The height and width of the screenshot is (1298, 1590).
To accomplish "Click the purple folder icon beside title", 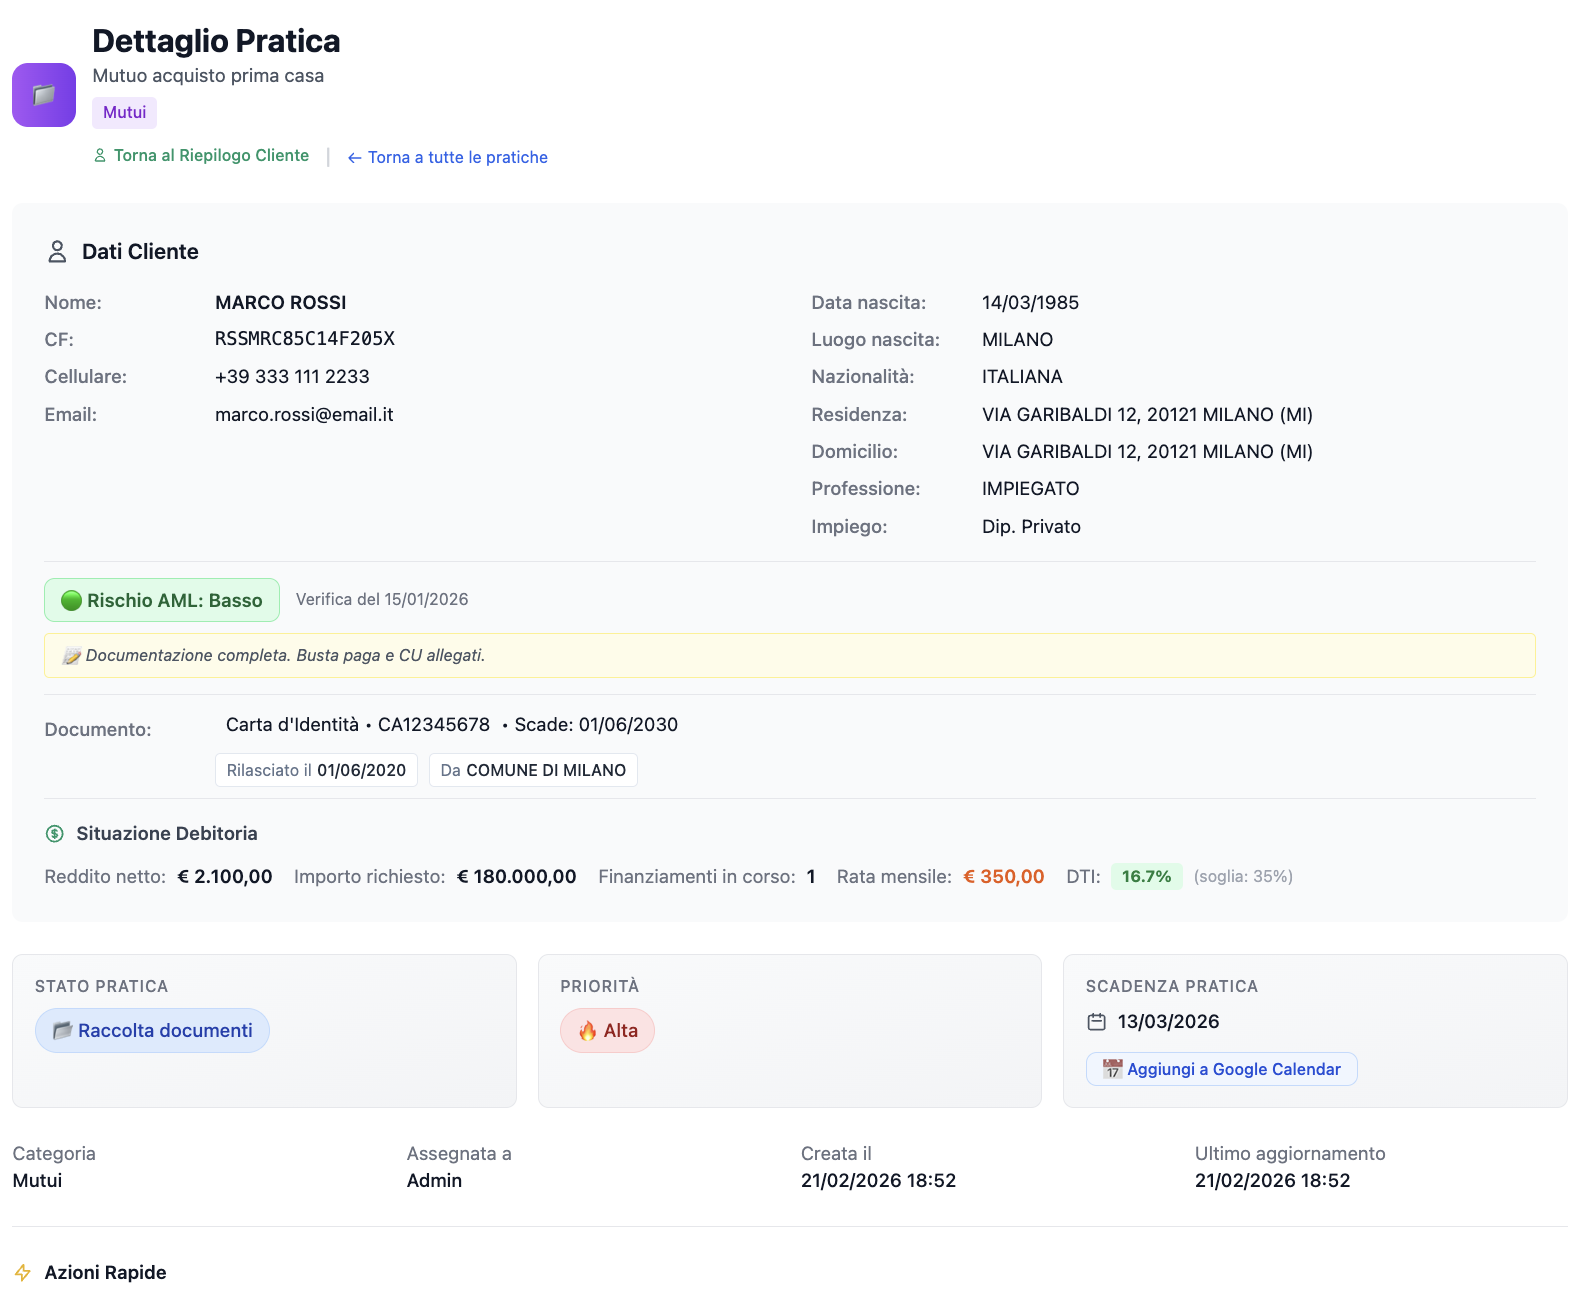I will (x=44, y=95).
